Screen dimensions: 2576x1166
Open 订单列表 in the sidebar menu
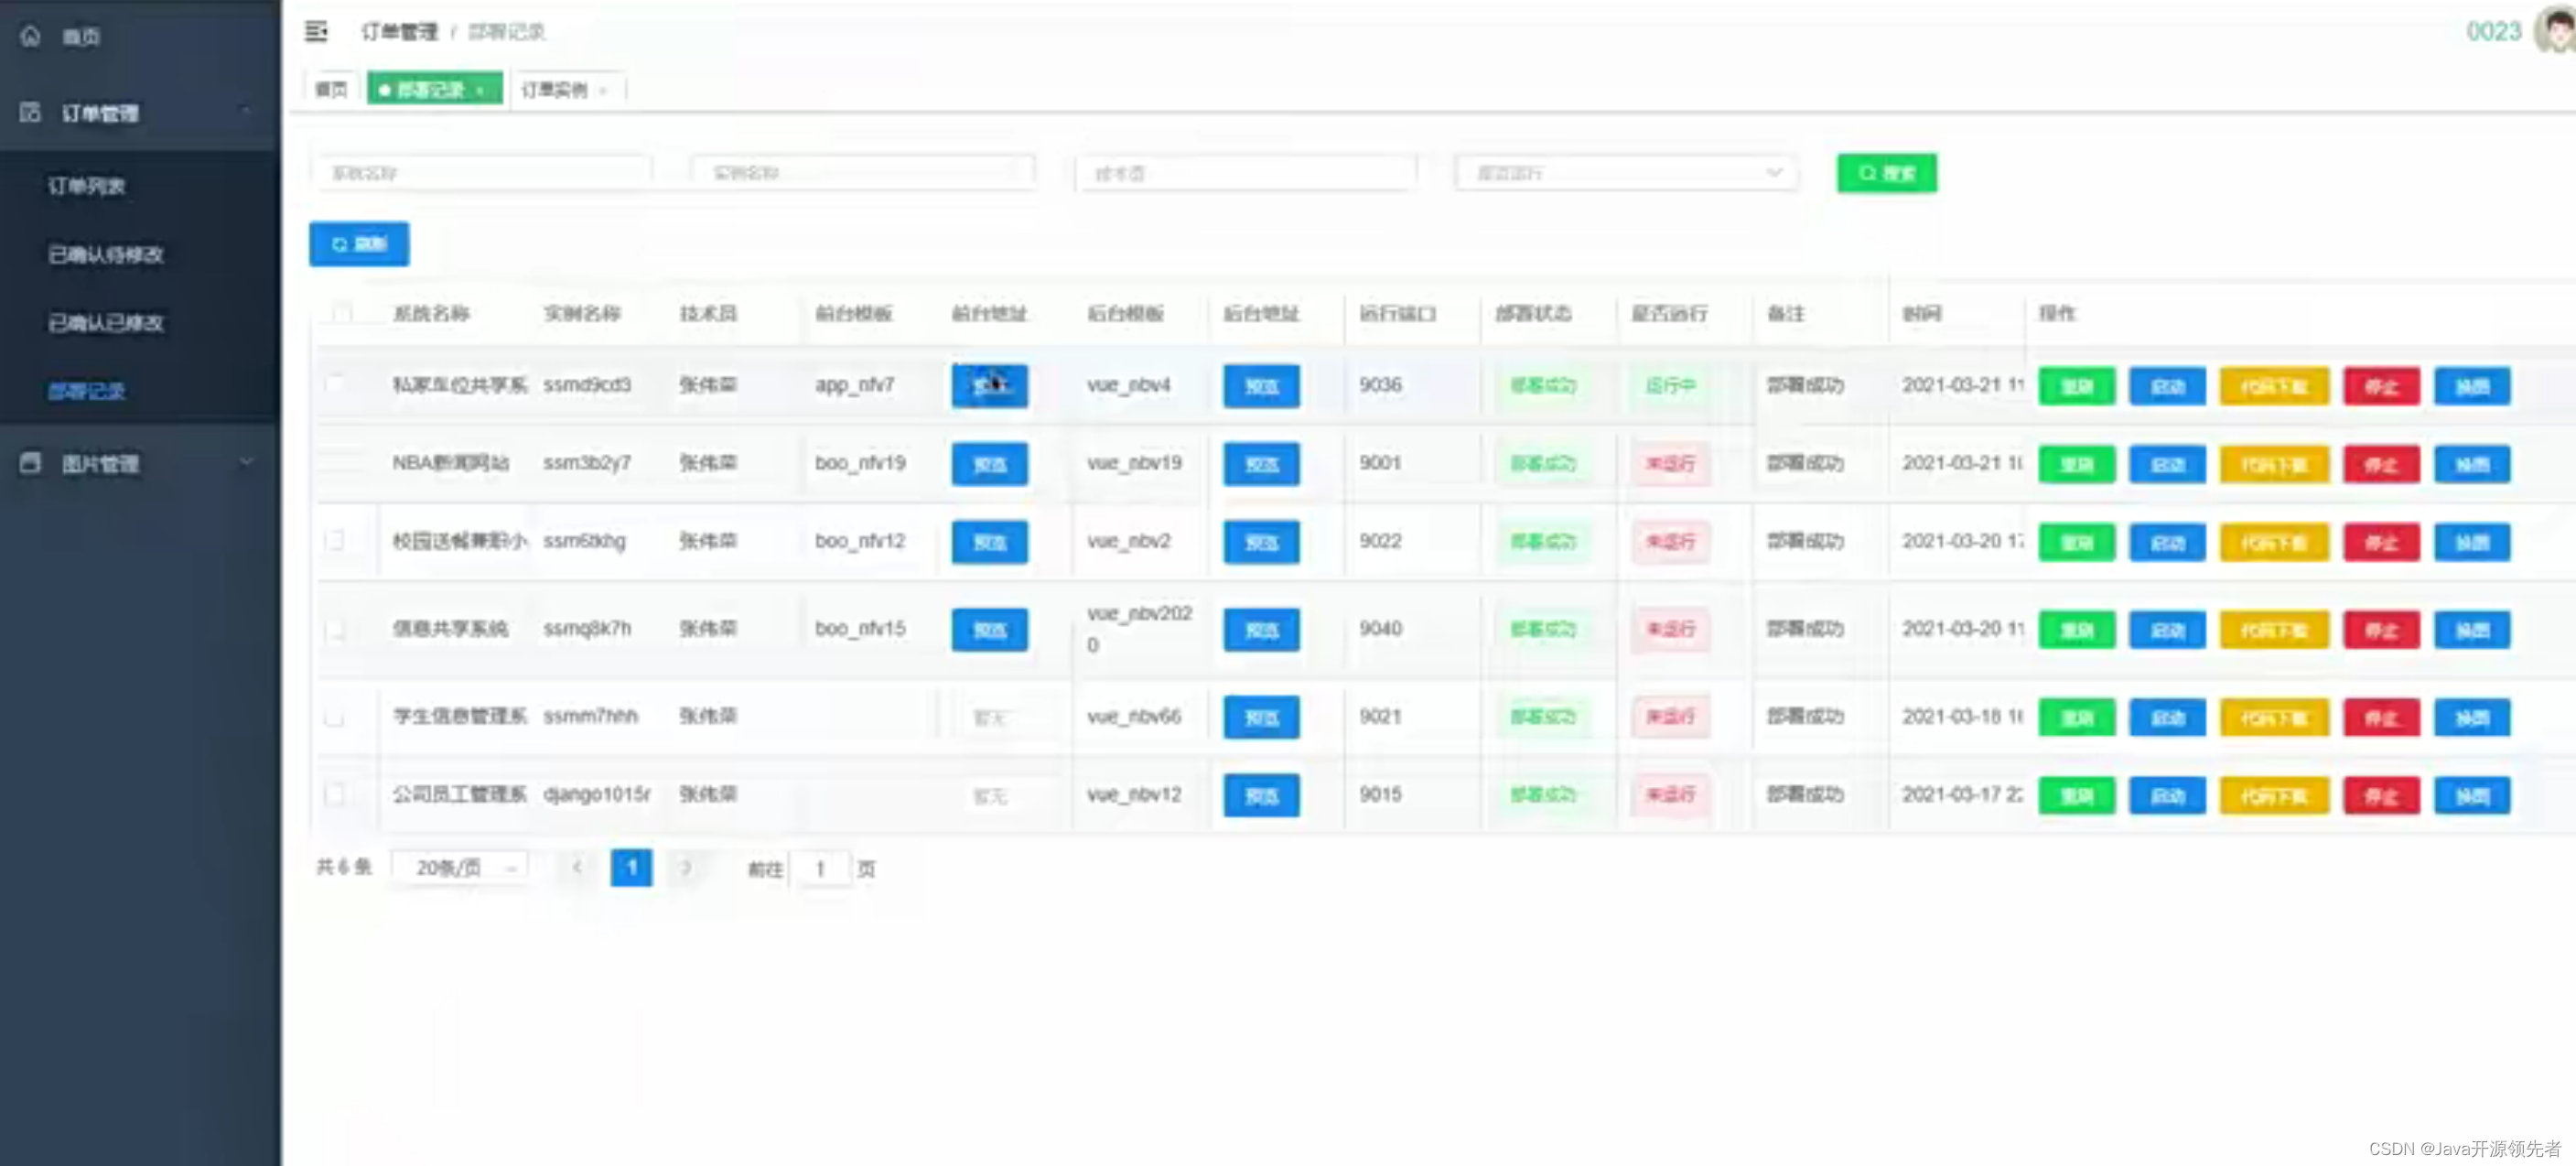(x=87, y=186)
